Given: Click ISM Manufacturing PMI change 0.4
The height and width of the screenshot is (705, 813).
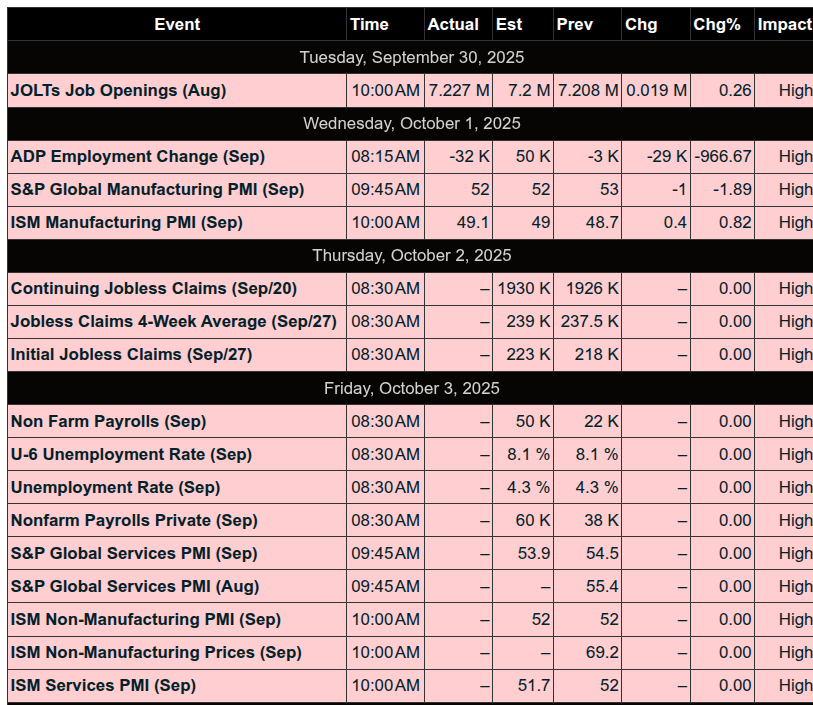Looking at the screenshot, I should coord(675,222).
